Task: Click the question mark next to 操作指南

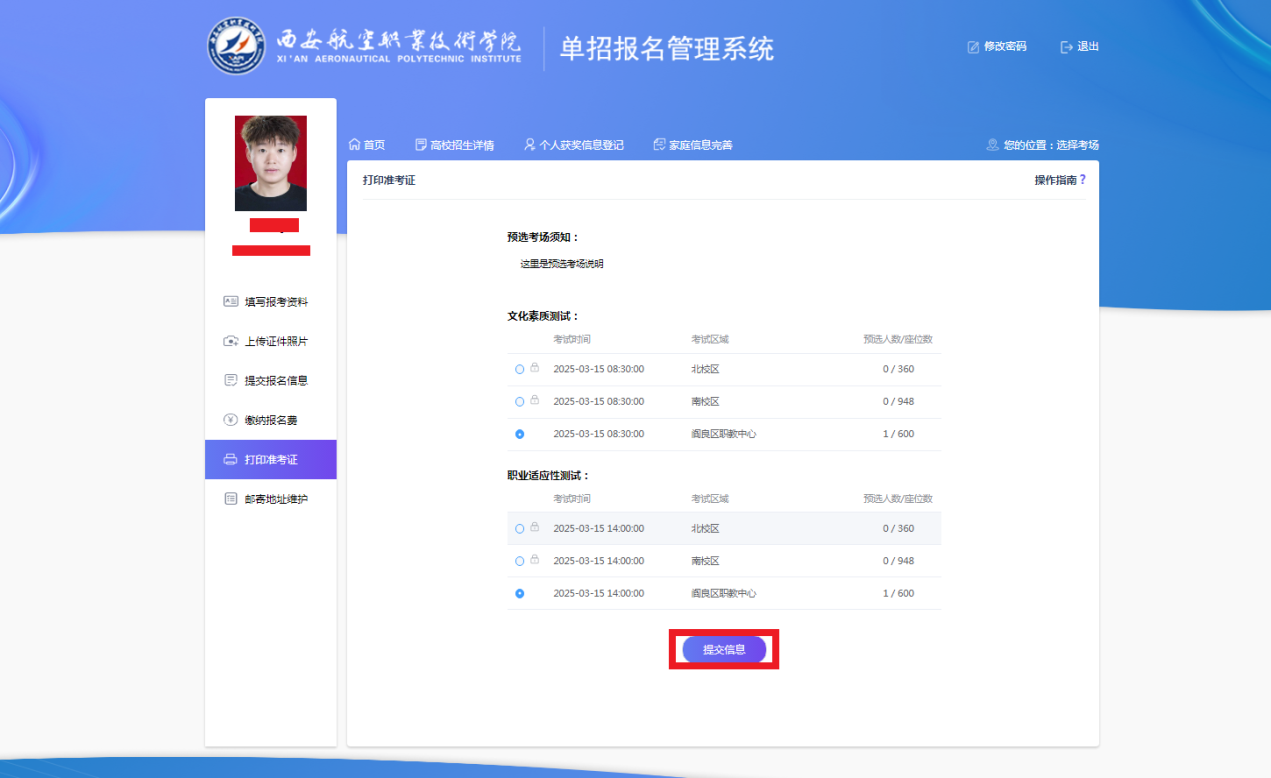Action: click(x=1082, y=180)
